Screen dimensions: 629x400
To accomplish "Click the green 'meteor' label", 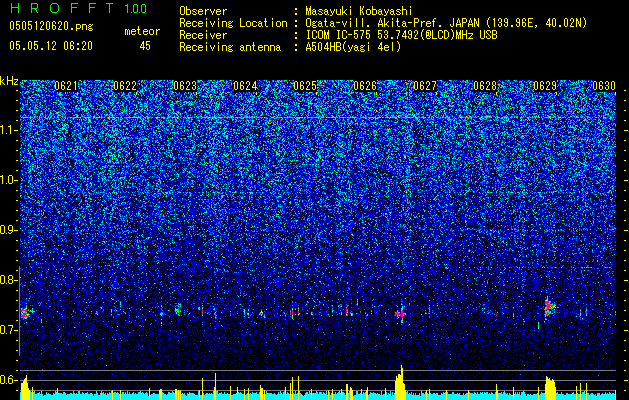I will pos(142,31).
